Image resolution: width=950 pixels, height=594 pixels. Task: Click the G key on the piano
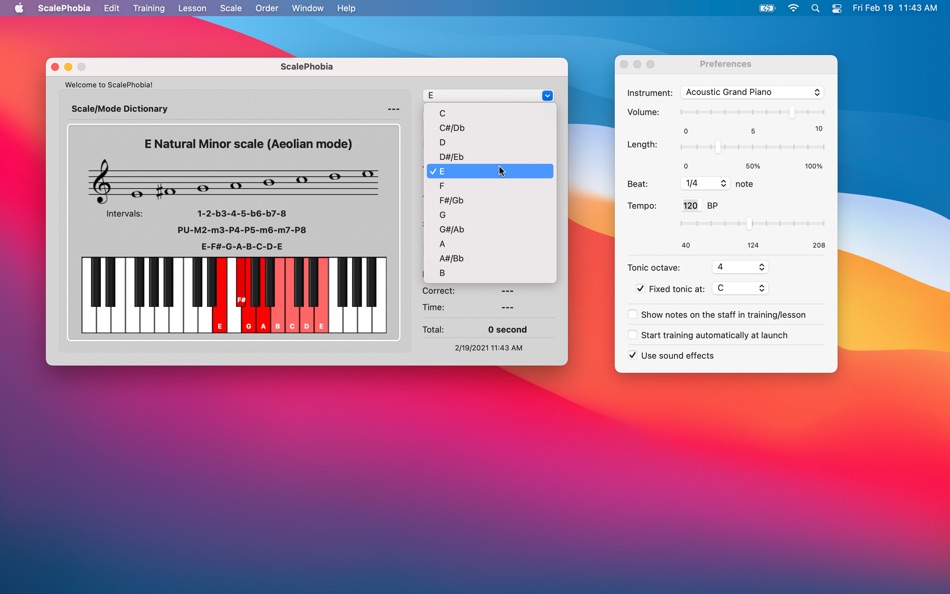click(248, 319)
